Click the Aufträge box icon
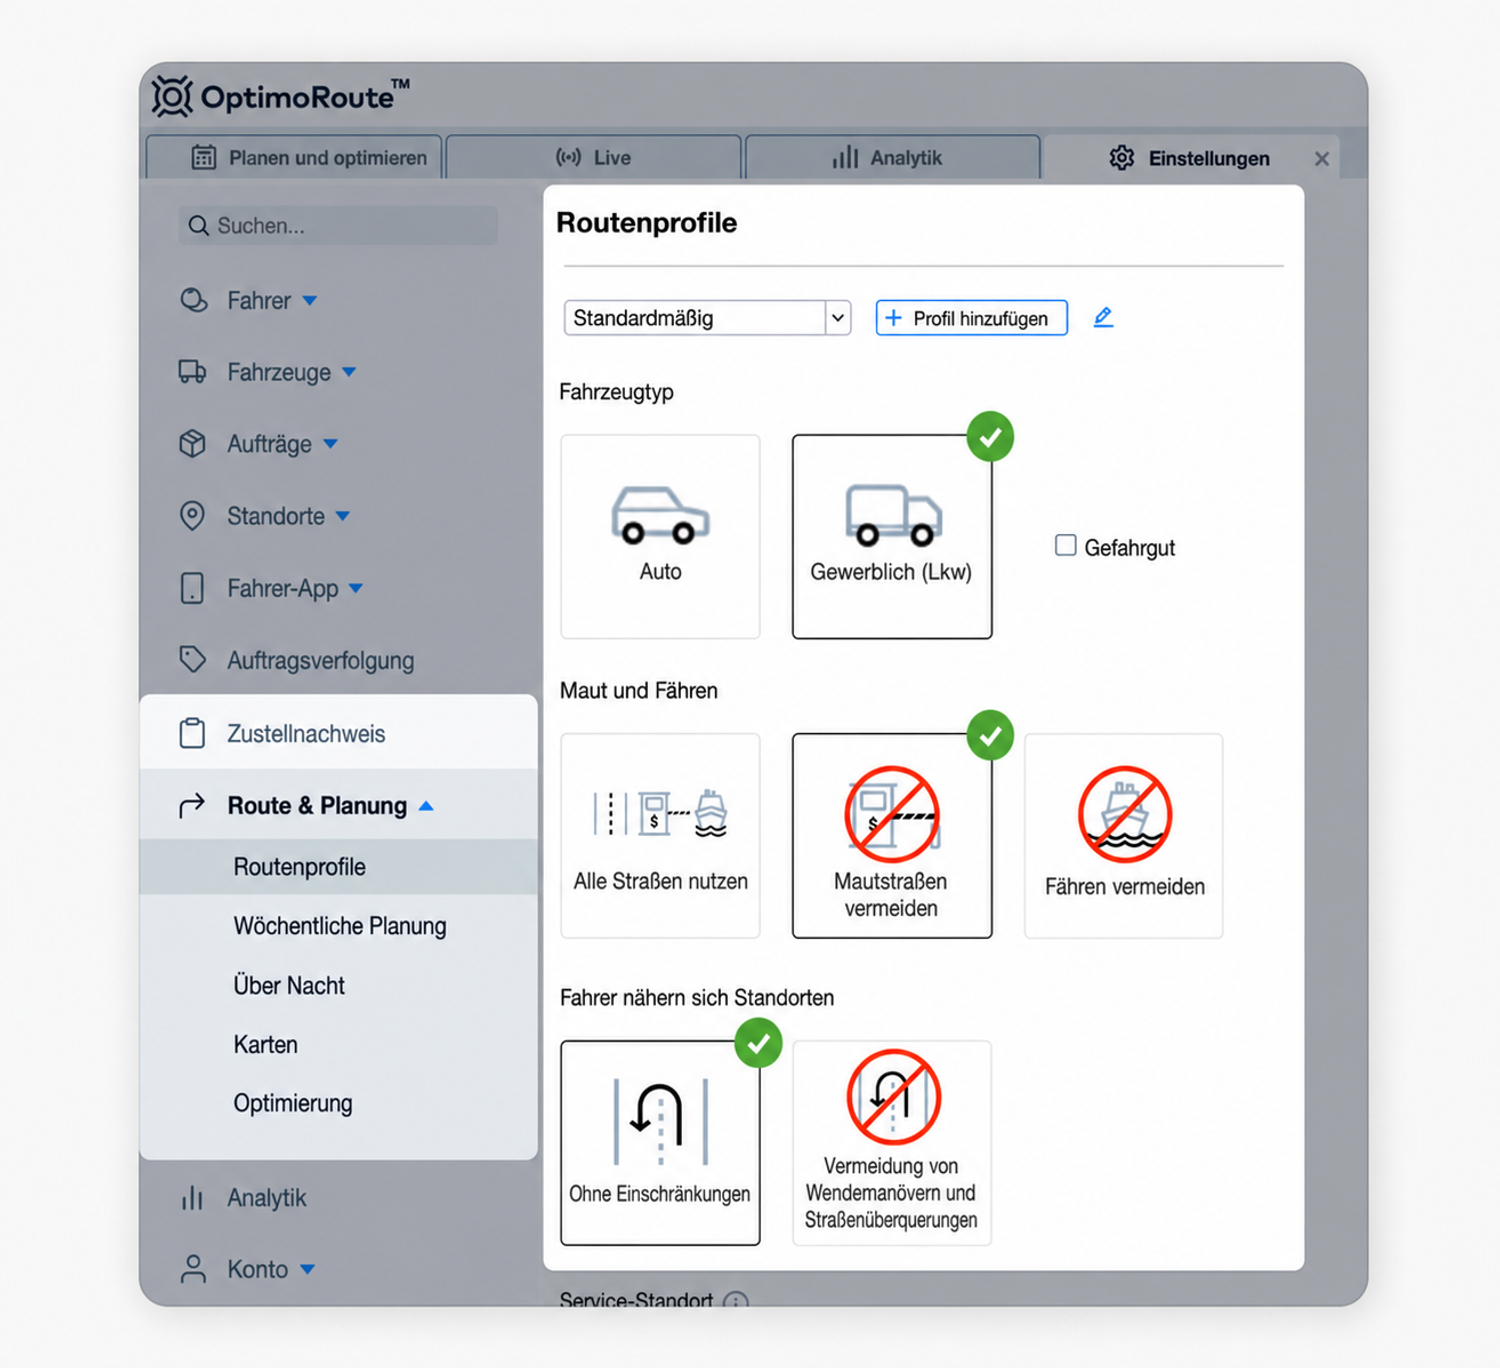1500x1368 pixels. pyautogui.click(x=192, y=444)
